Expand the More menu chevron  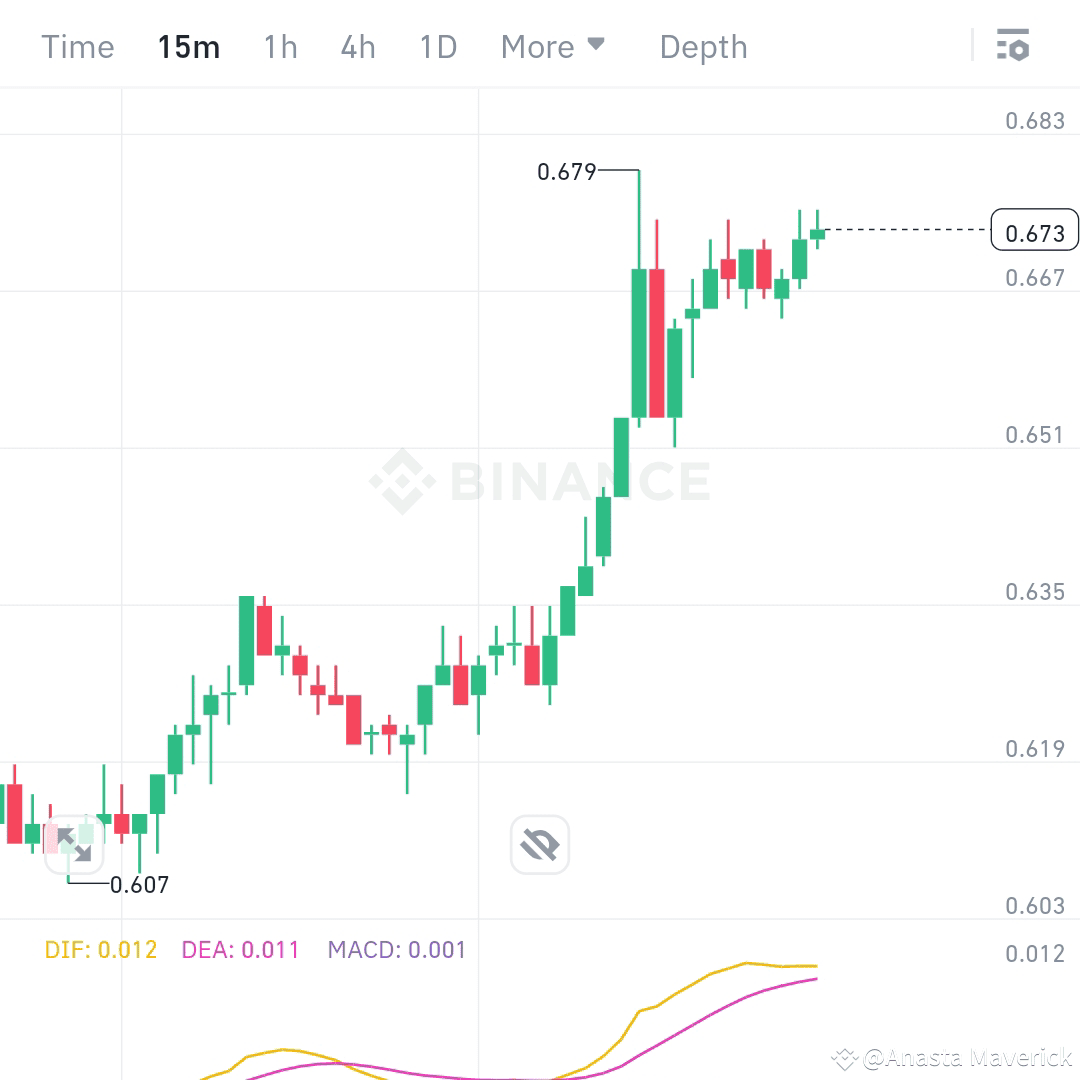coord(597,46)
